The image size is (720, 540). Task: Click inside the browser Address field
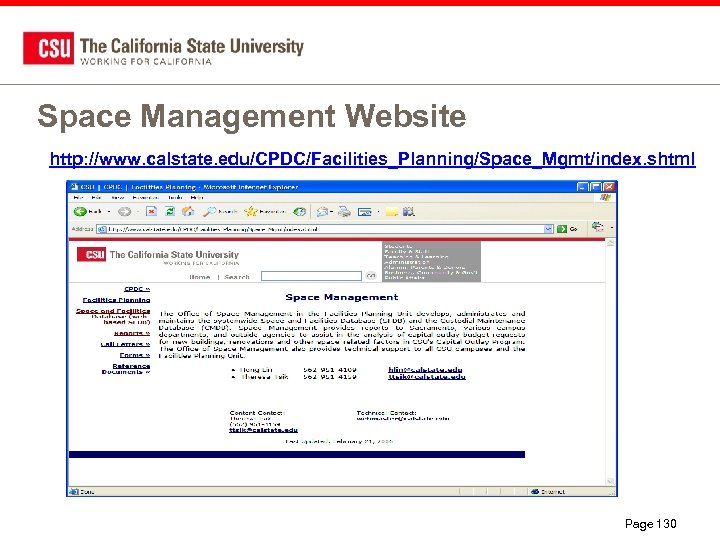[x=320, y=229]
